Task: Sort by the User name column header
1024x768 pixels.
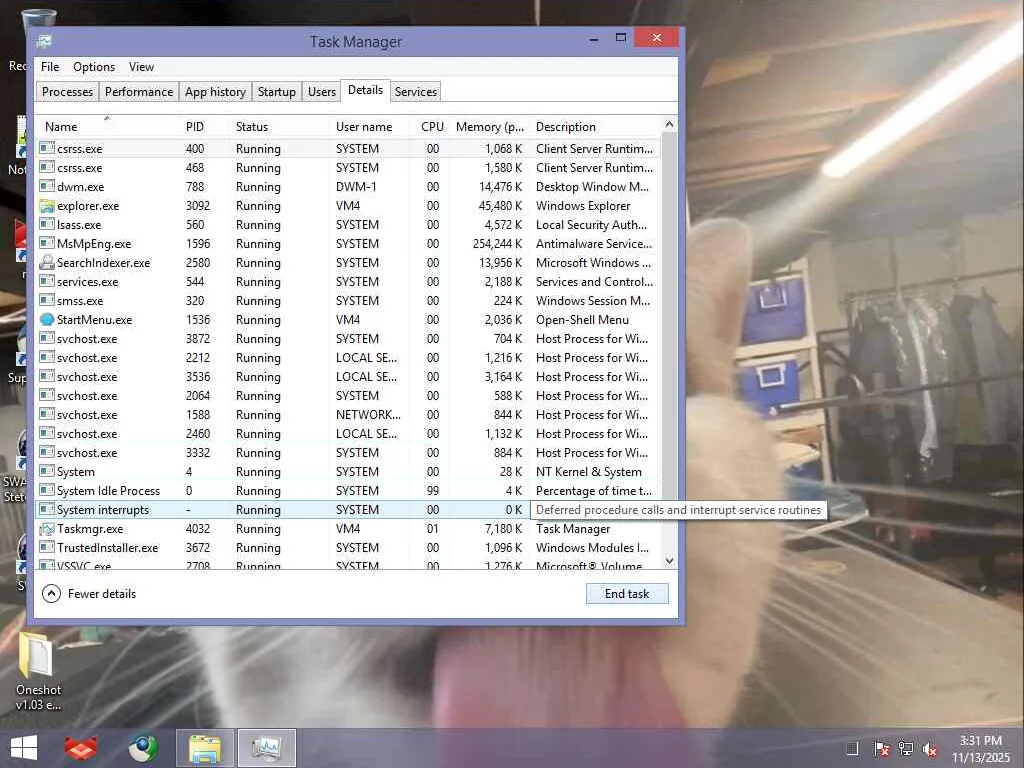Action: (369, 127)
